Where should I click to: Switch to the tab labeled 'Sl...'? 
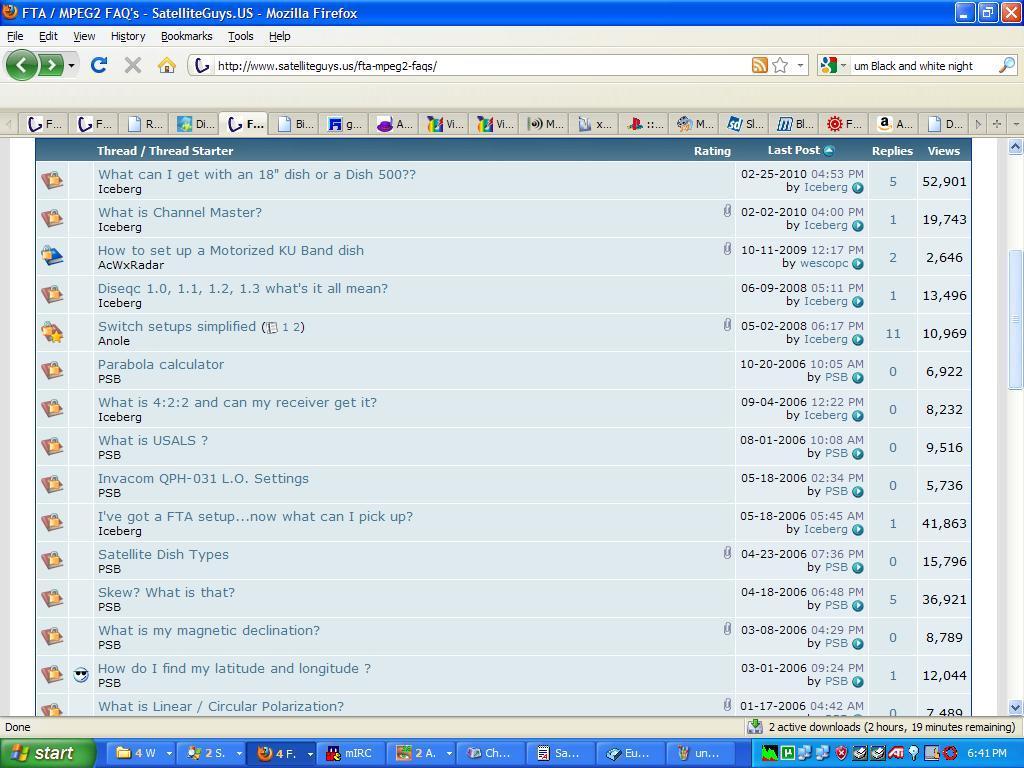tap(744, 123)
